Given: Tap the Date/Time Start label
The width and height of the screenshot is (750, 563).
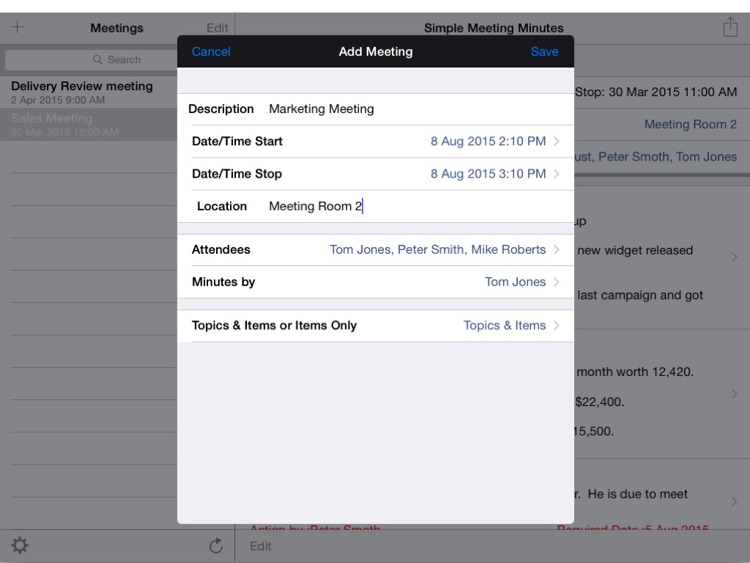Looking at the screenshot, I should click(237, 141).
